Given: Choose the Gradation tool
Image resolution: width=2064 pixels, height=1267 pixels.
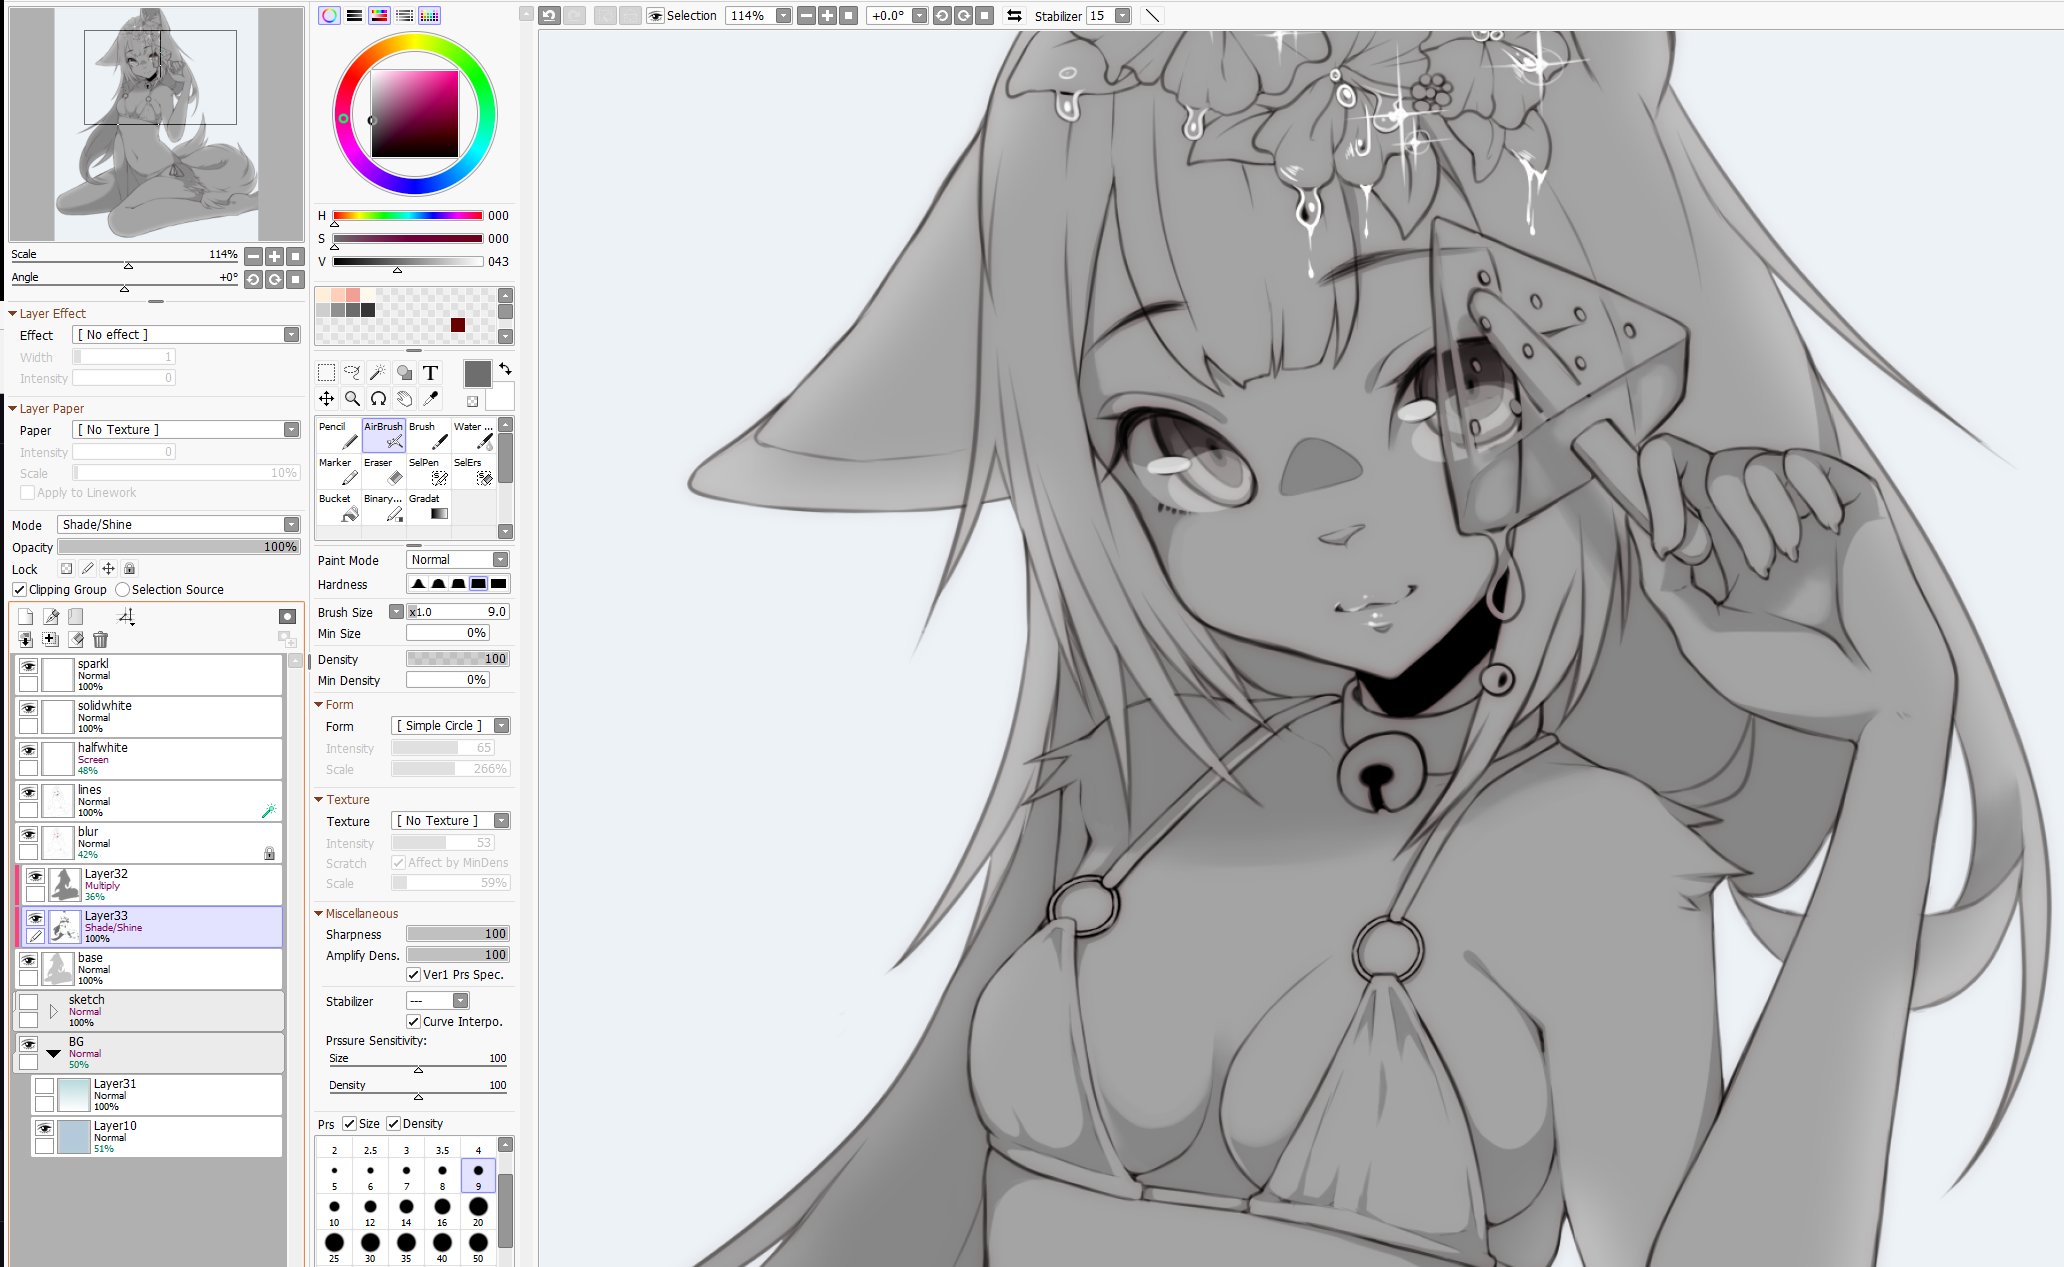Looking at the screenshot, I should (428, 507).
